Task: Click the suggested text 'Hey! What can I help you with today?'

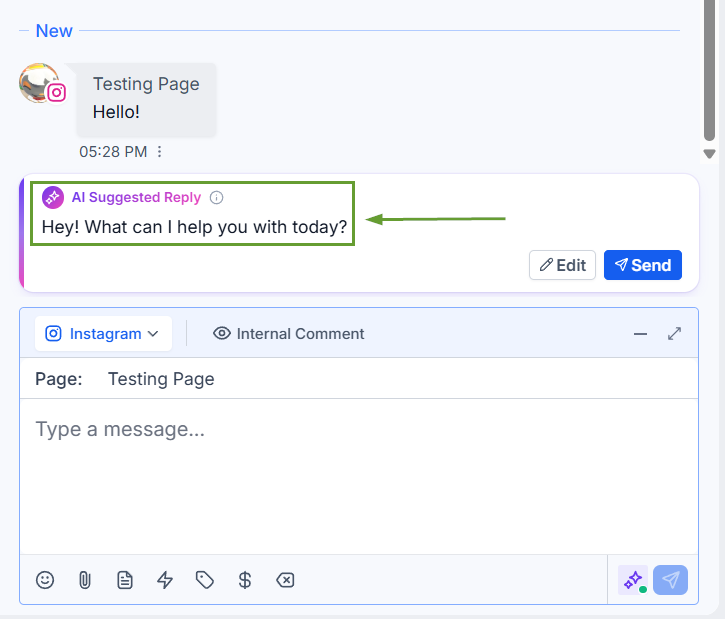Action: pos(194,227)
